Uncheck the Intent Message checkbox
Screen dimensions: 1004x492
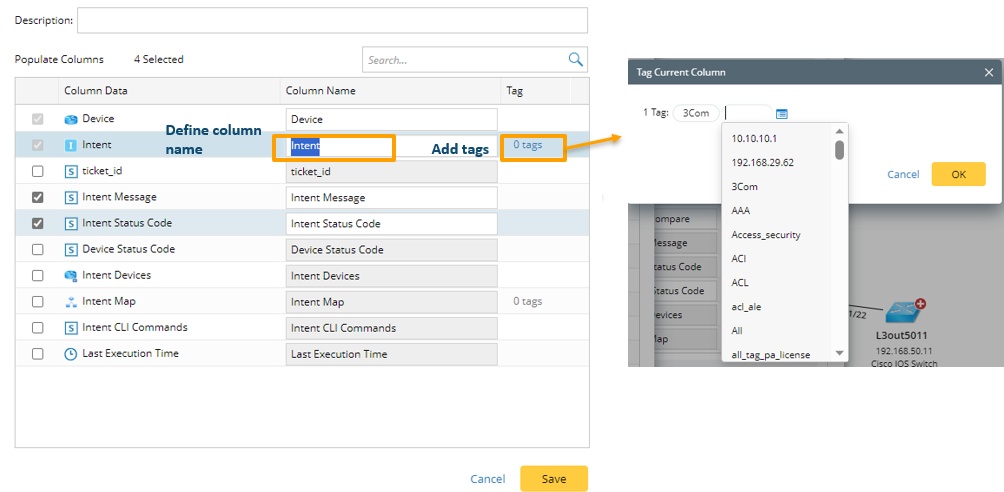(x=38, y=197)
